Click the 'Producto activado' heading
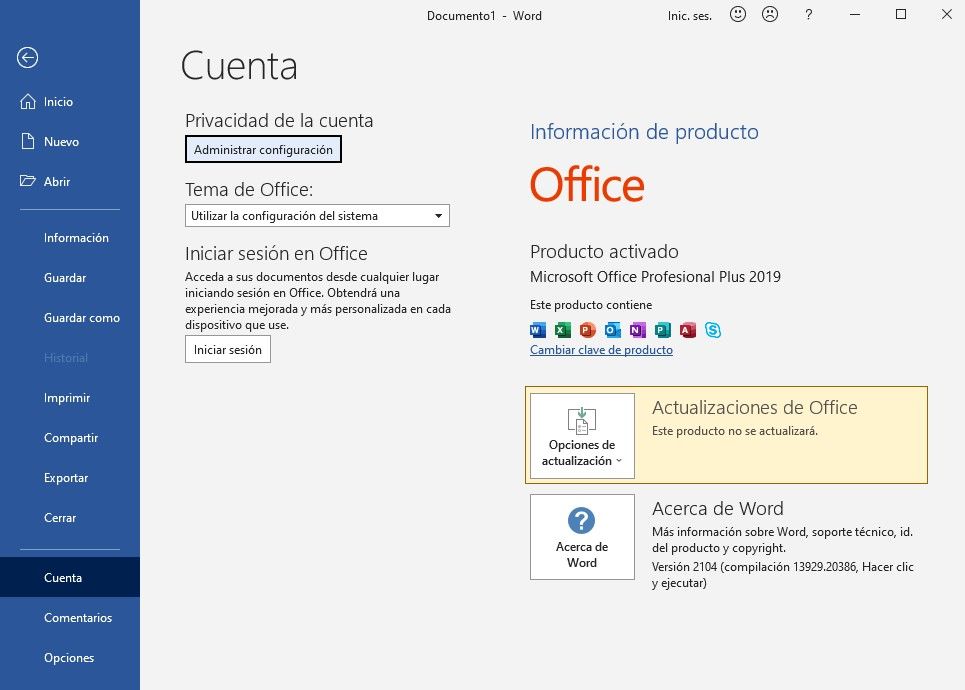 pos(604,251)
